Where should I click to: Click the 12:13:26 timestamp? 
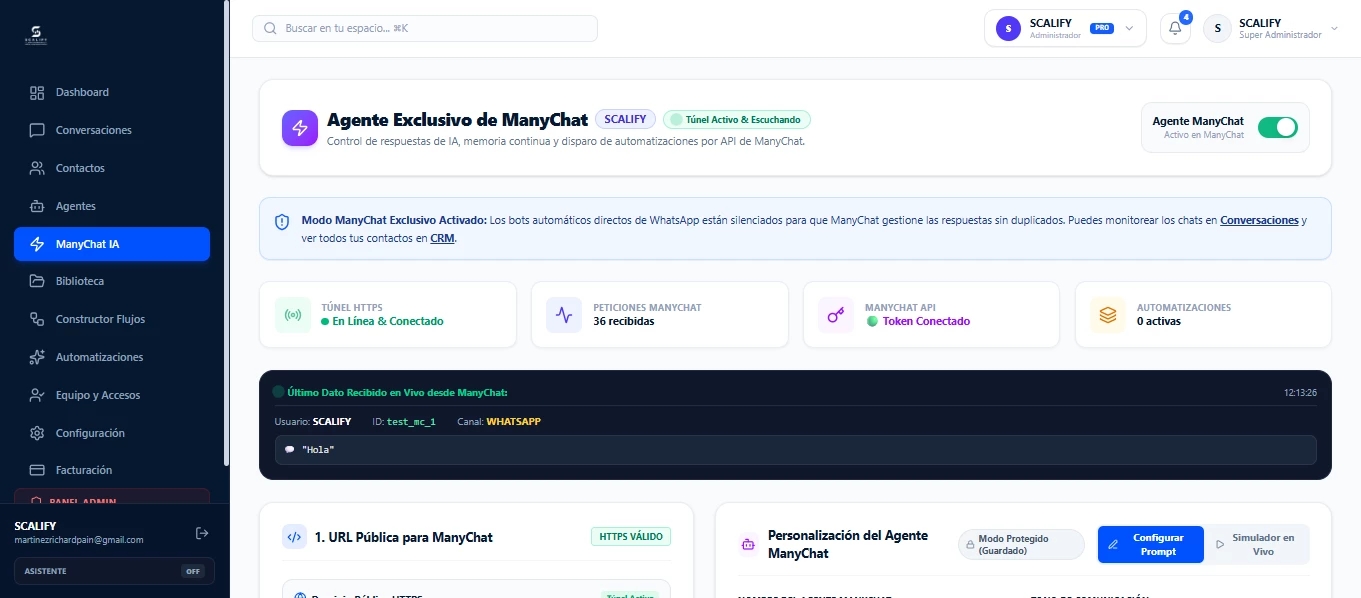(x=1300, y=393)
